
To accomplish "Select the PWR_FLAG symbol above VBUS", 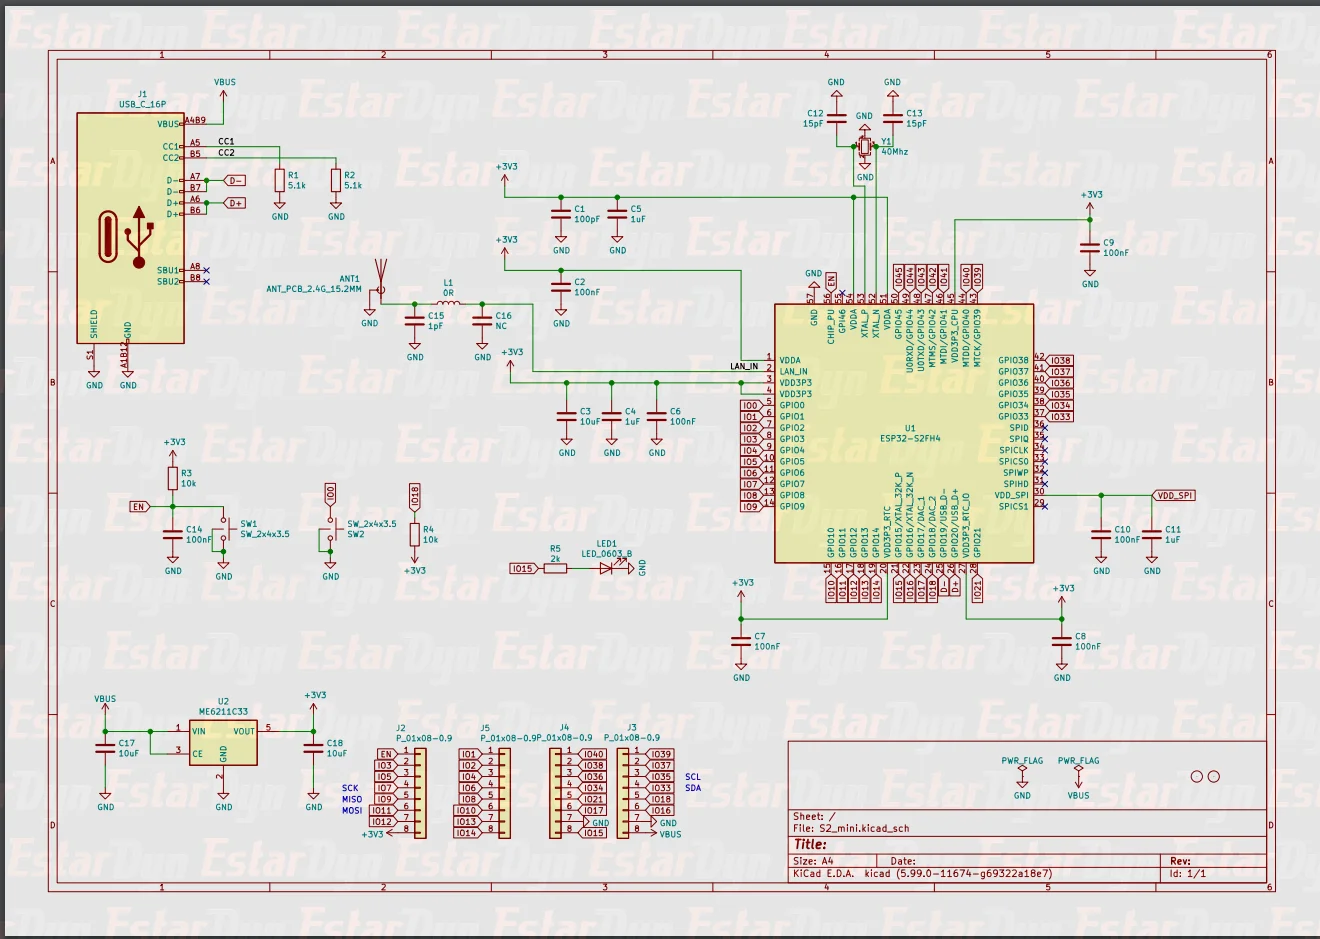I will [x=1078, y=770].
